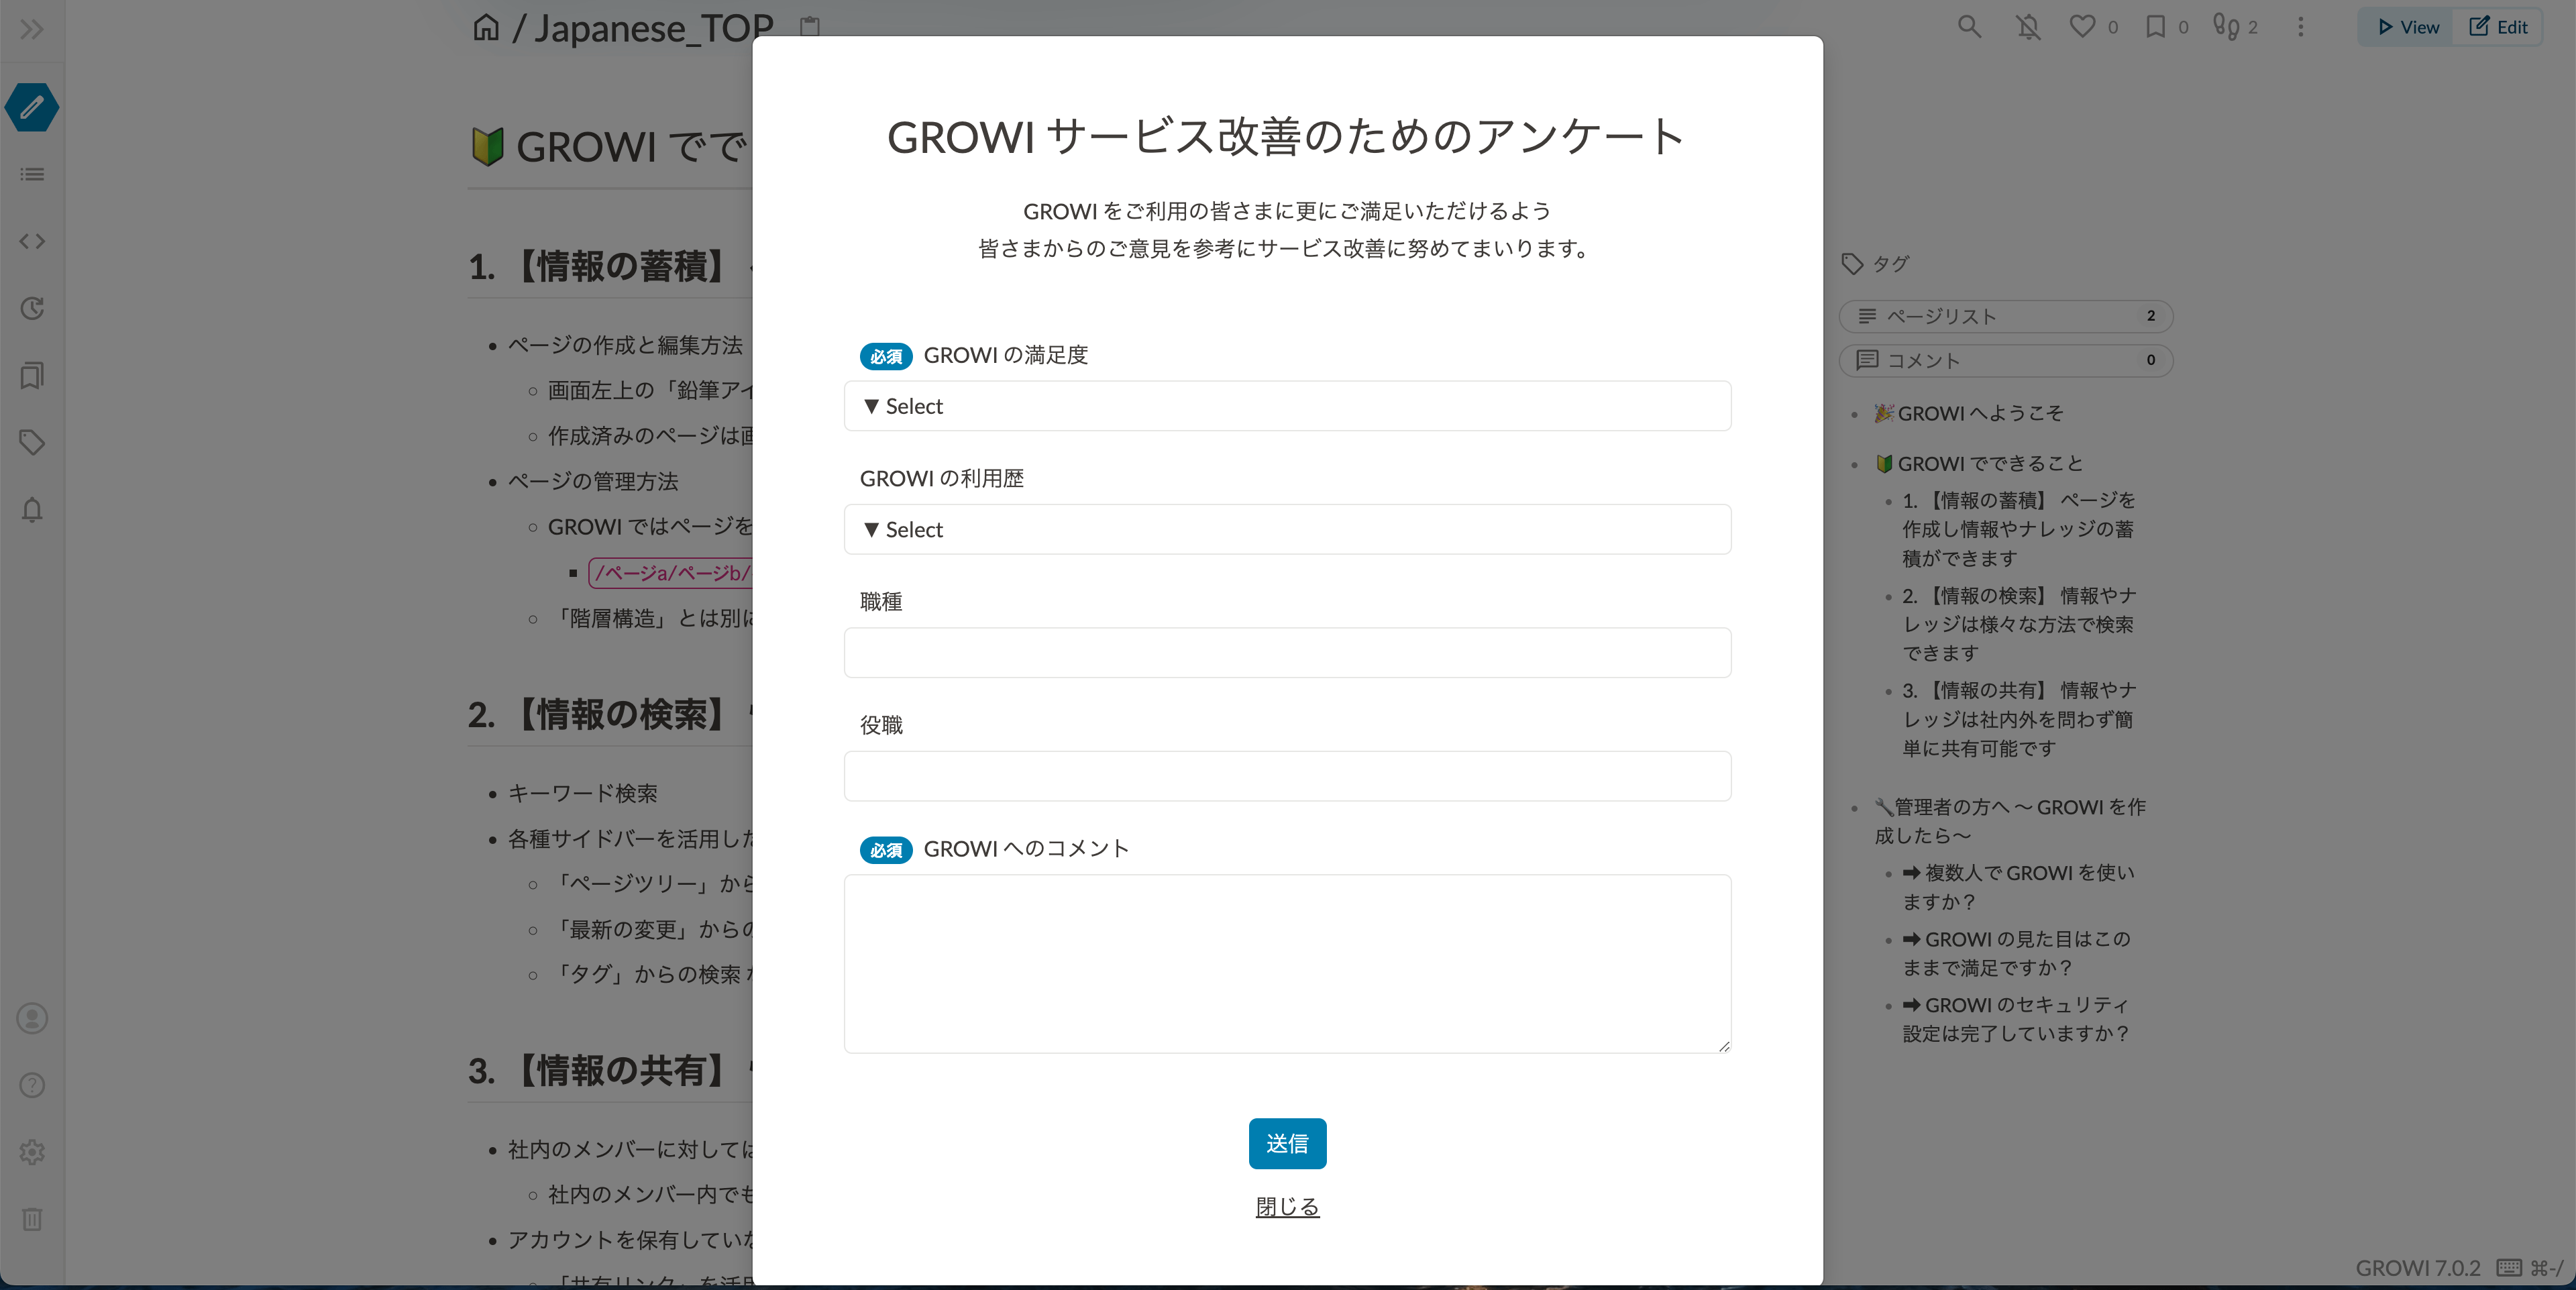
Task: Jump to 管理者の方へ contents entry
Action: (x=2010, y=821)
